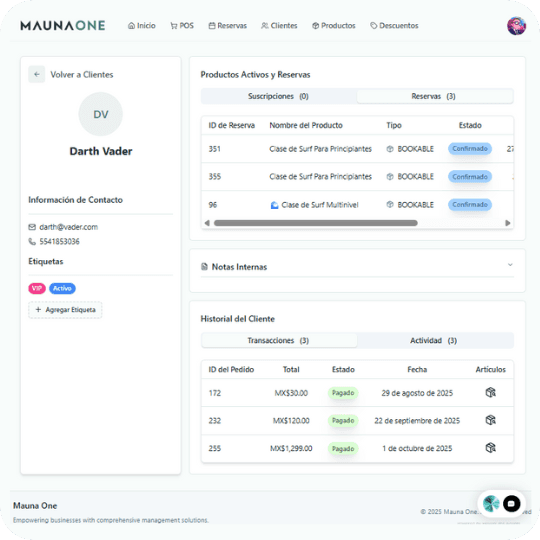Click the Darth Vader name heading

(101, 151)
